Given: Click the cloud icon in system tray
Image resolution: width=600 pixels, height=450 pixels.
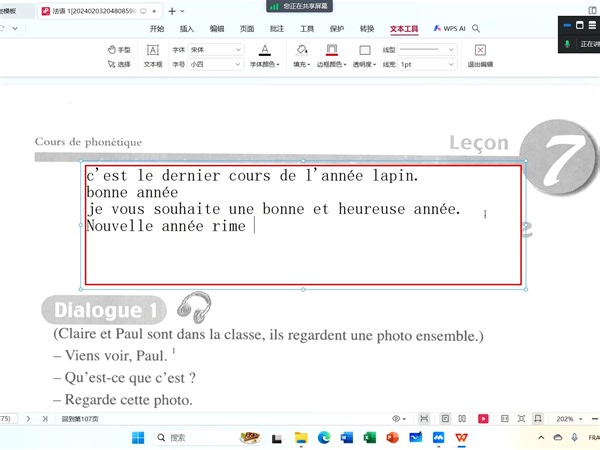Looking at the screenshot, I should pos(558,438).
